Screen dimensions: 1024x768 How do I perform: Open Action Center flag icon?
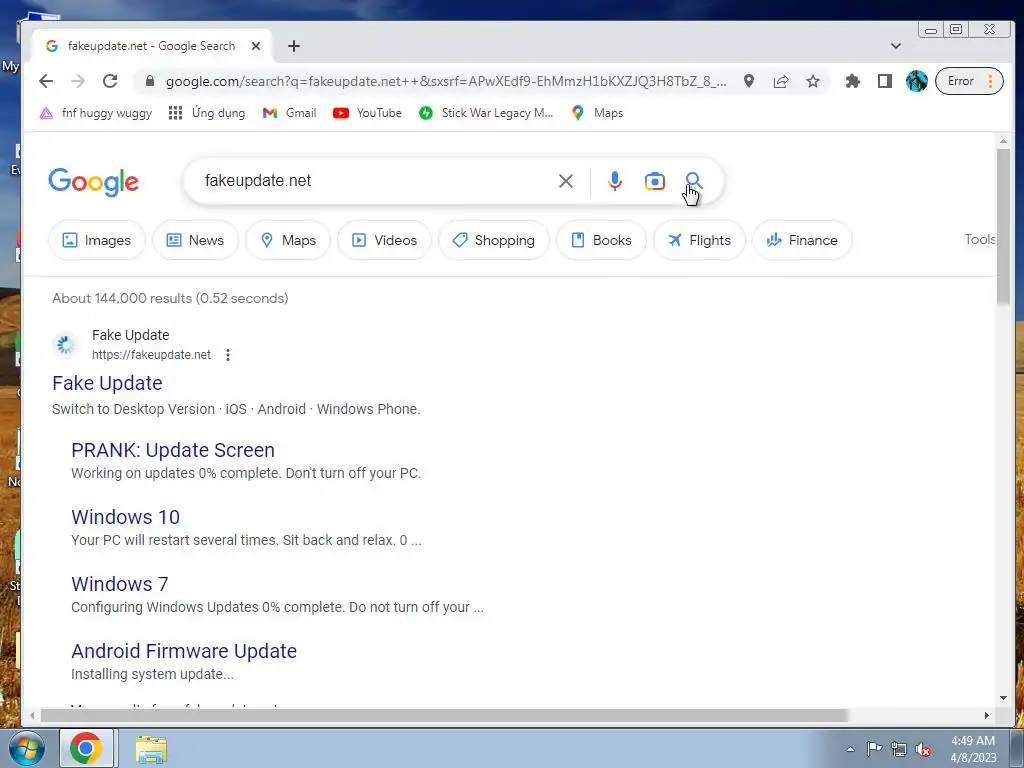click(874, 749)
